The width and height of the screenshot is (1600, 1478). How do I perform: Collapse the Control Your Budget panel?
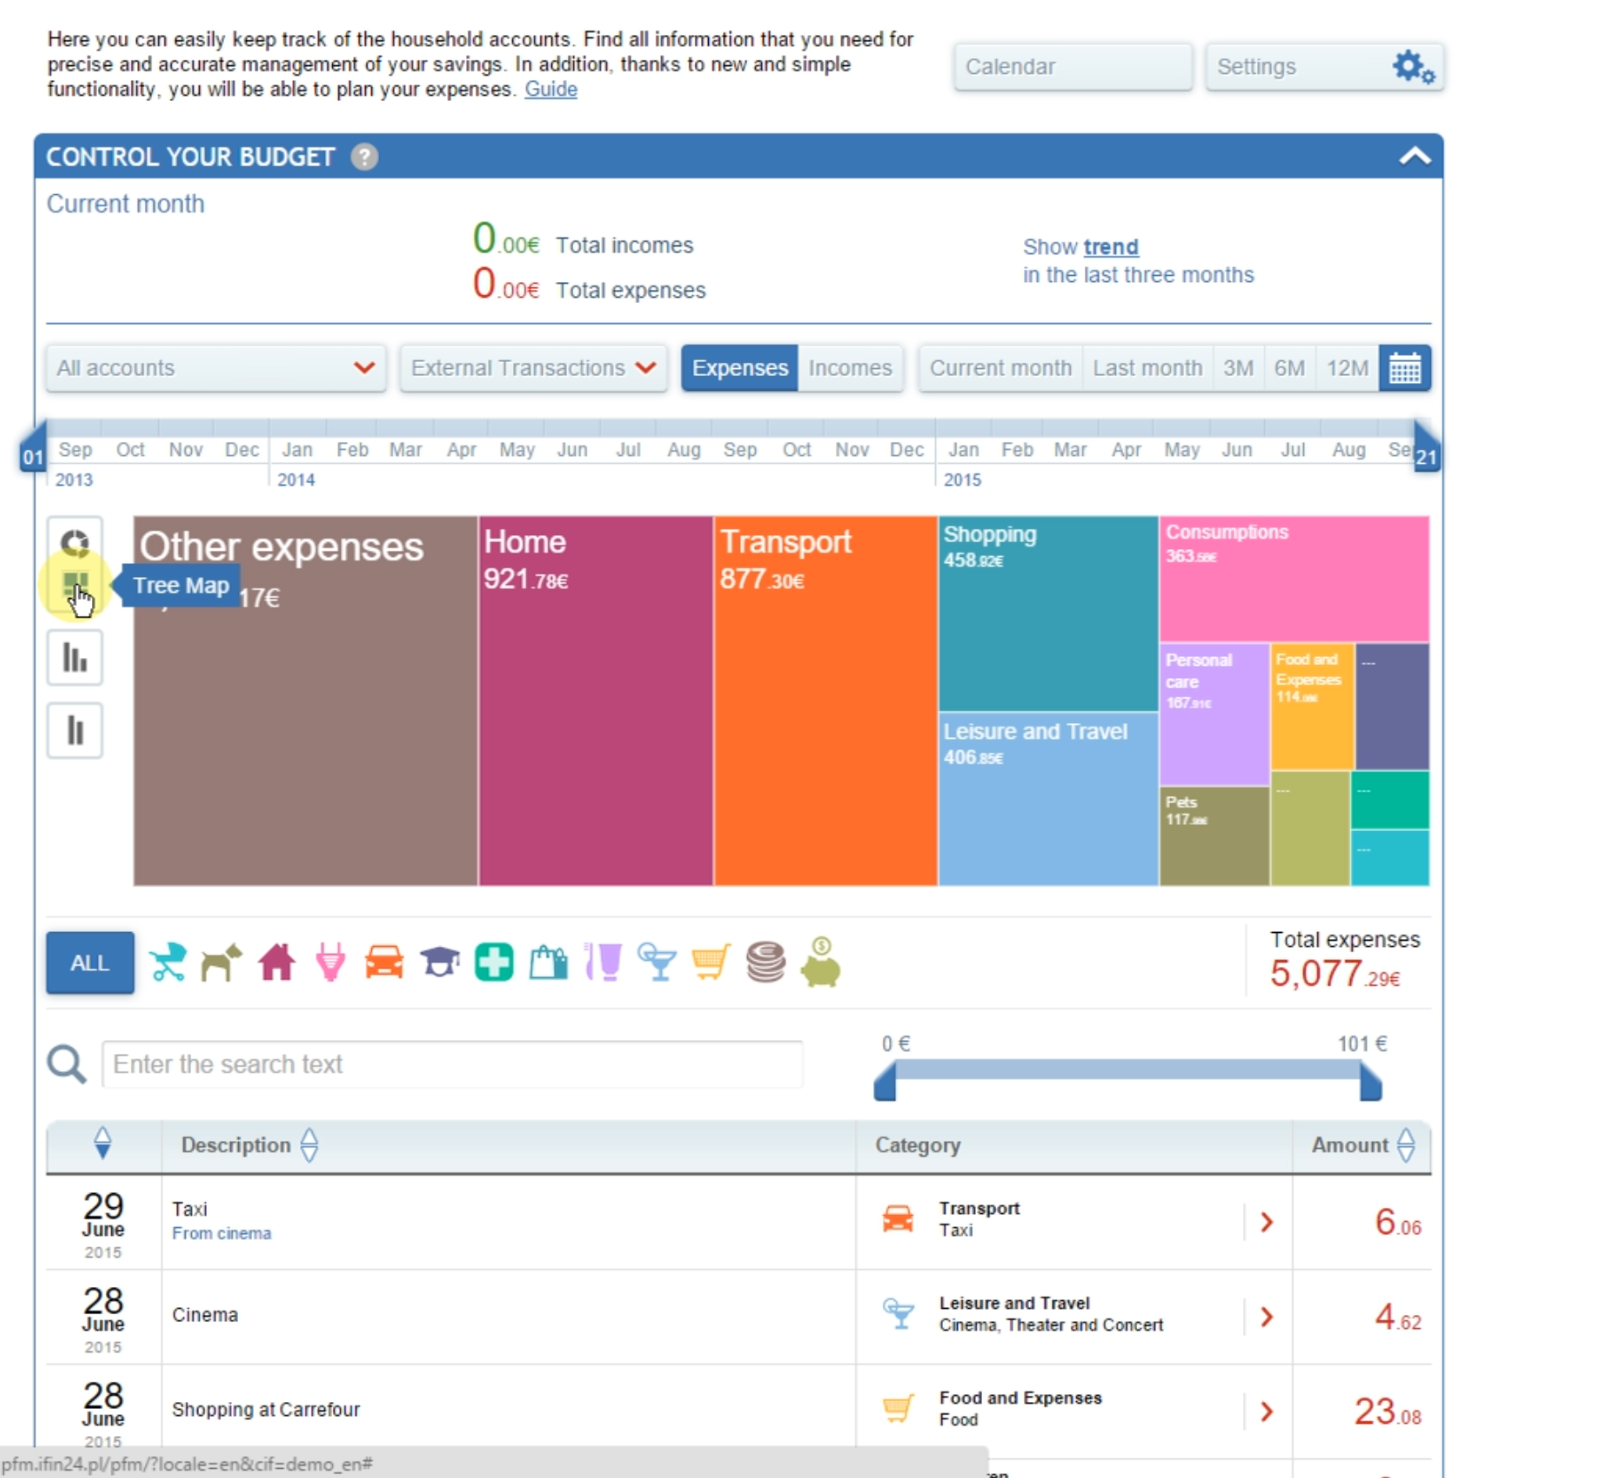(1414, 156)
